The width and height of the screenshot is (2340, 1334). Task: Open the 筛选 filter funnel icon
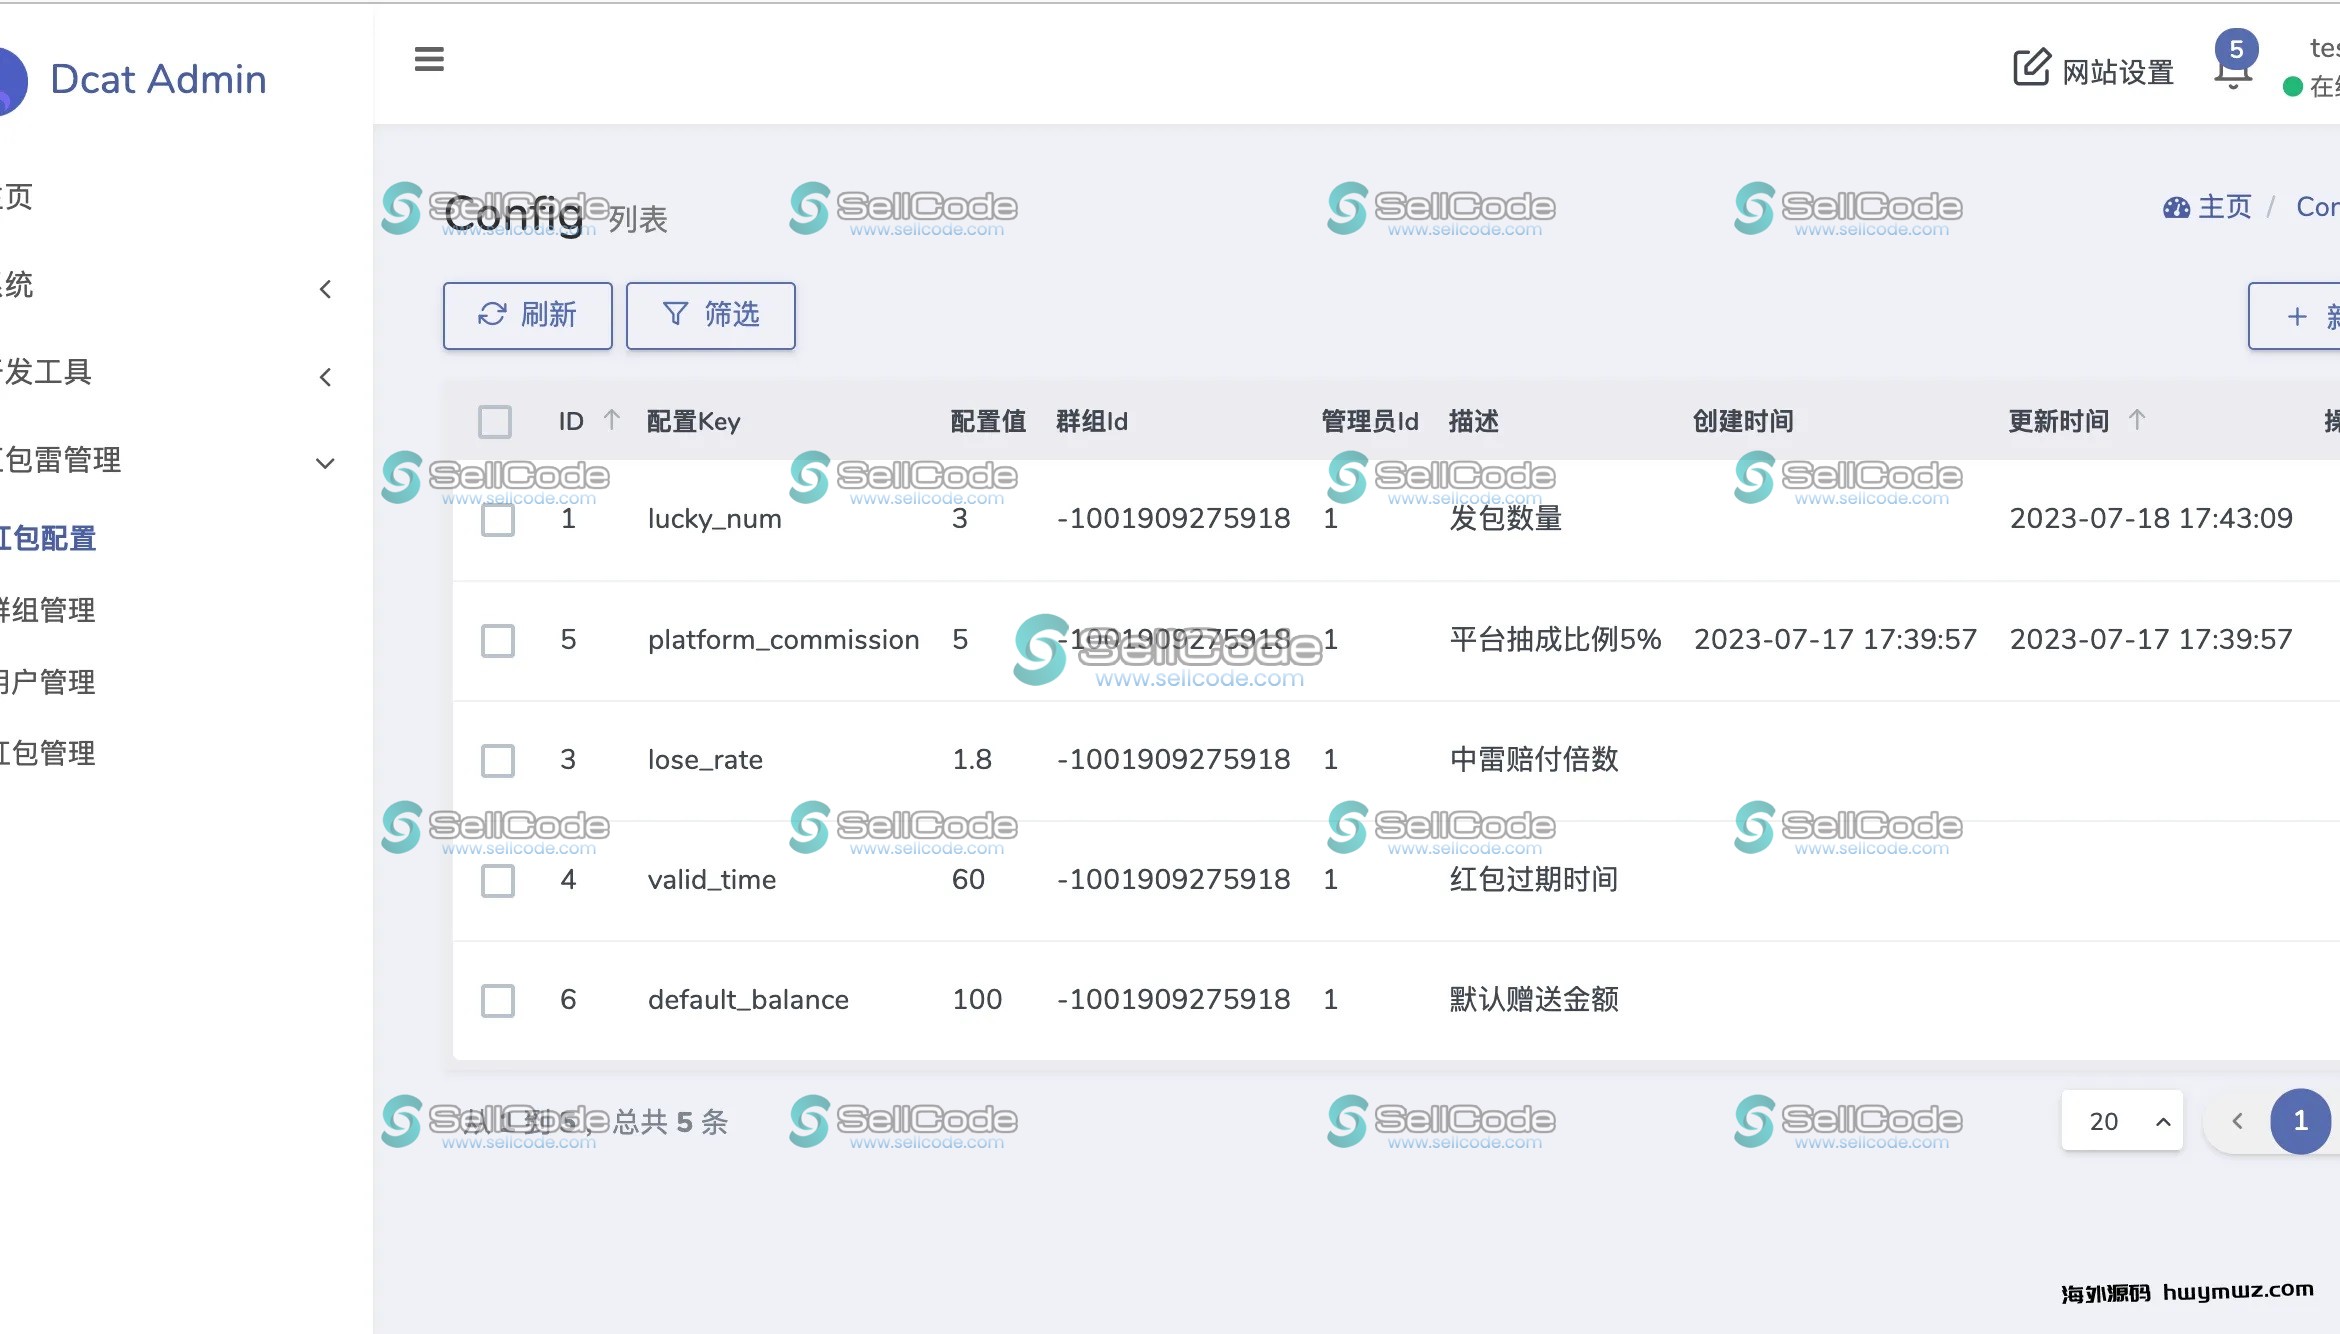click(x=674, y=314)
